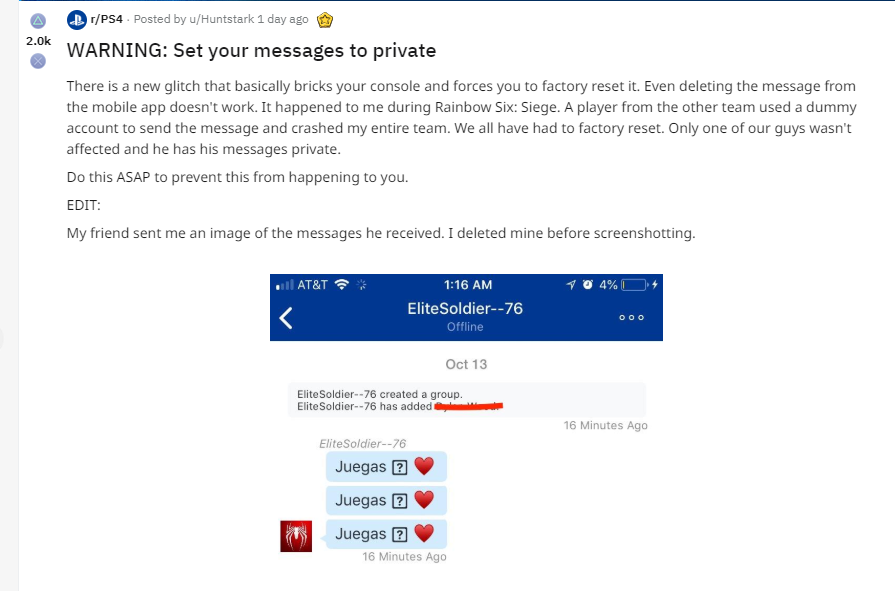The width and height of the screenshot is (895, 591).
Task: Open the post title 'WARNING: Set your messages to private'
Action: pos(251,50)
